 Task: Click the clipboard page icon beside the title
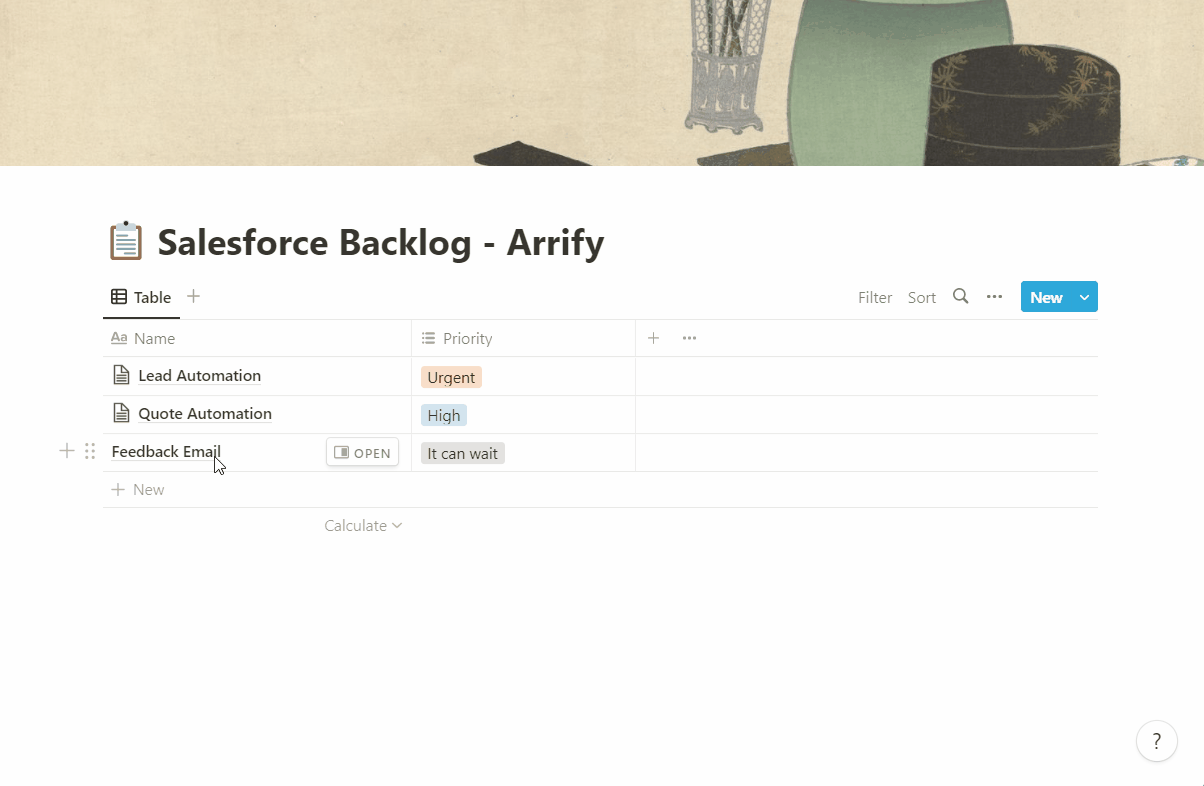[x=125, y=241]
